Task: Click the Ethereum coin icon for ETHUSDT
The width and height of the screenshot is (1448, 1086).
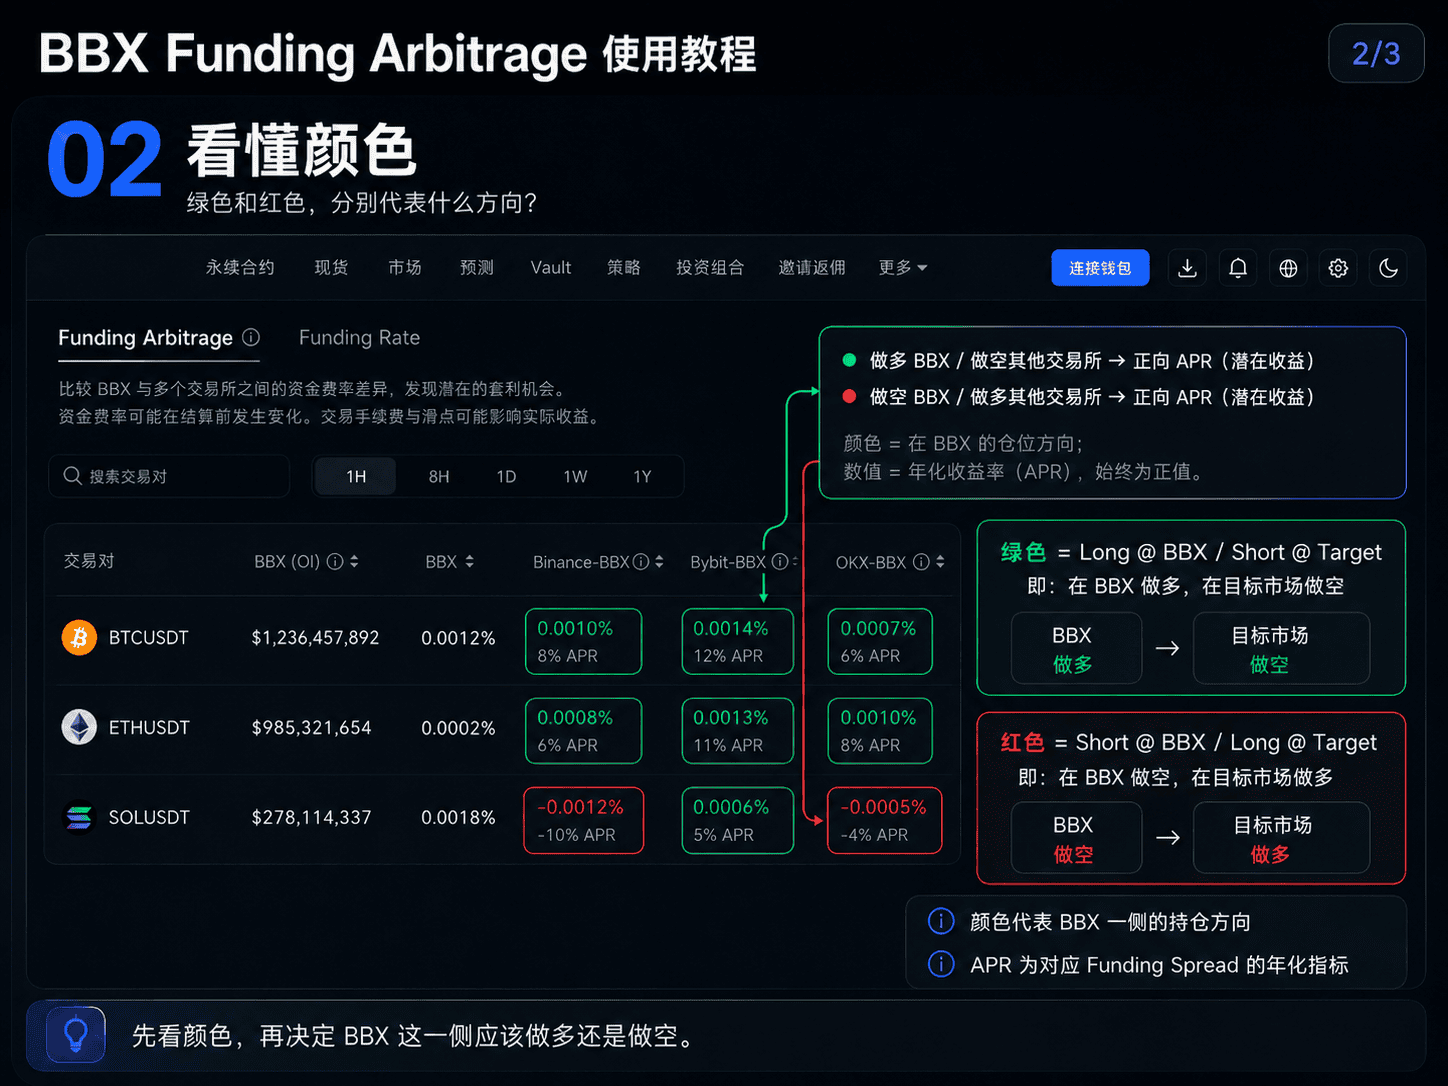Action: pyautogui.click(x=80, y=727)
